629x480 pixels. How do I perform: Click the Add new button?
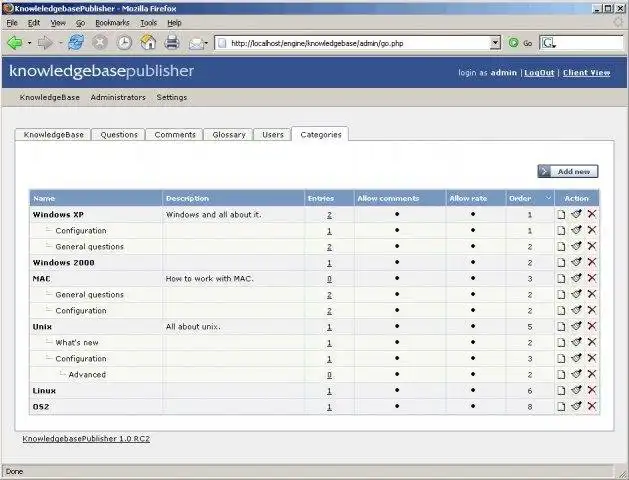point(568,171)
